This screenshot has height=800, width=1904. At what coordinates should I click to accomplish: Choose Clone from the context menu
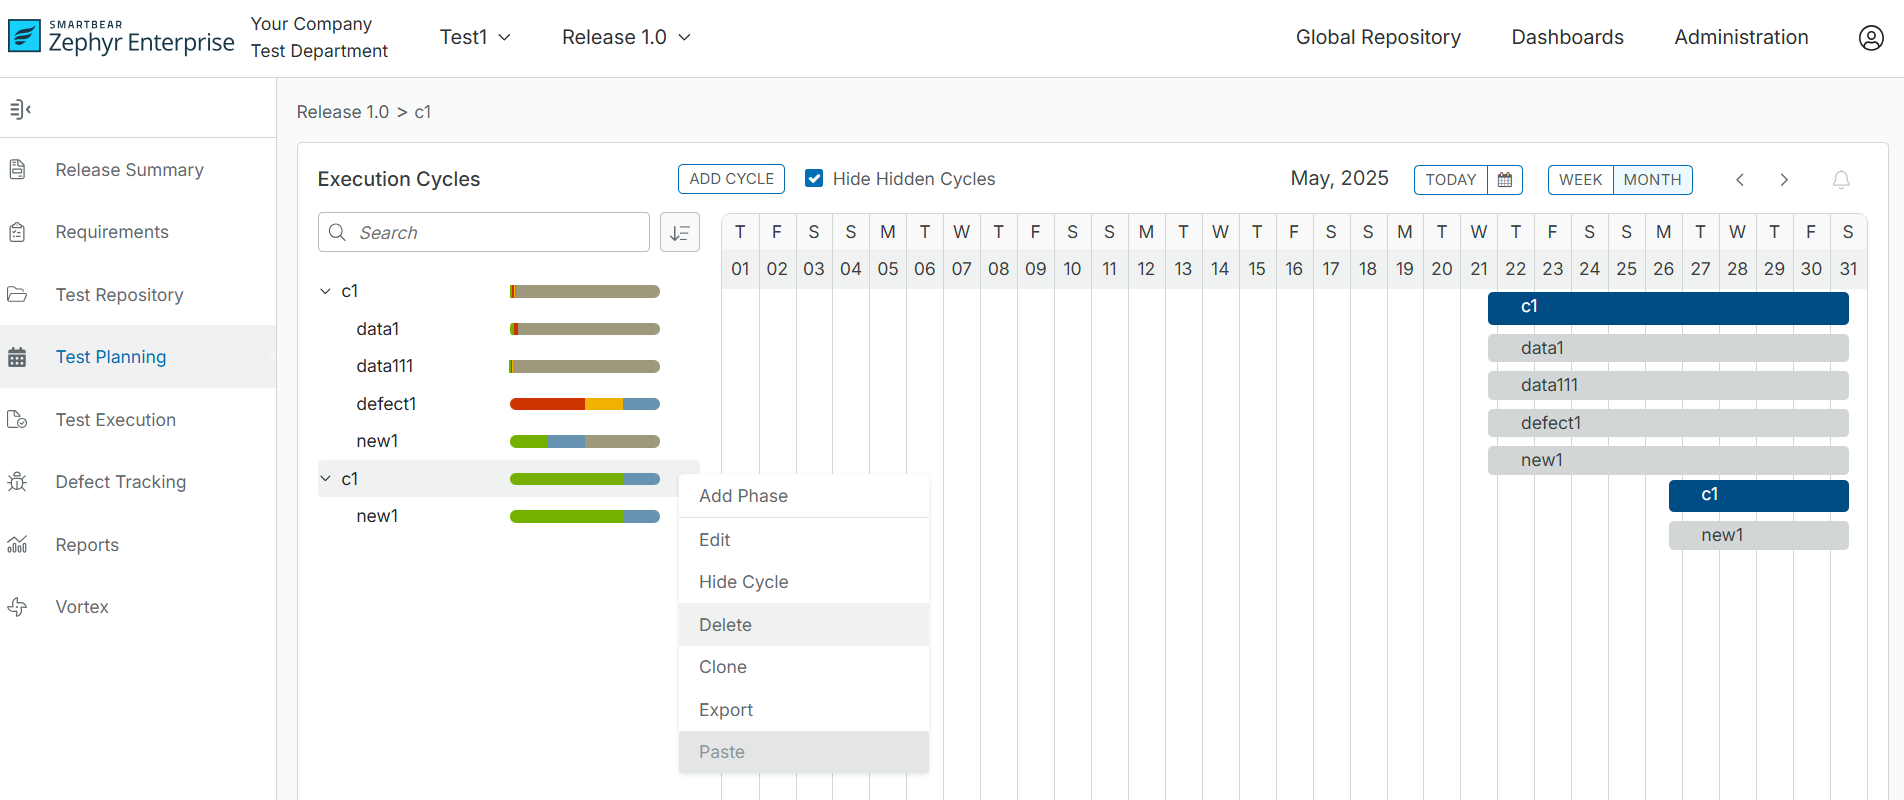722,667
